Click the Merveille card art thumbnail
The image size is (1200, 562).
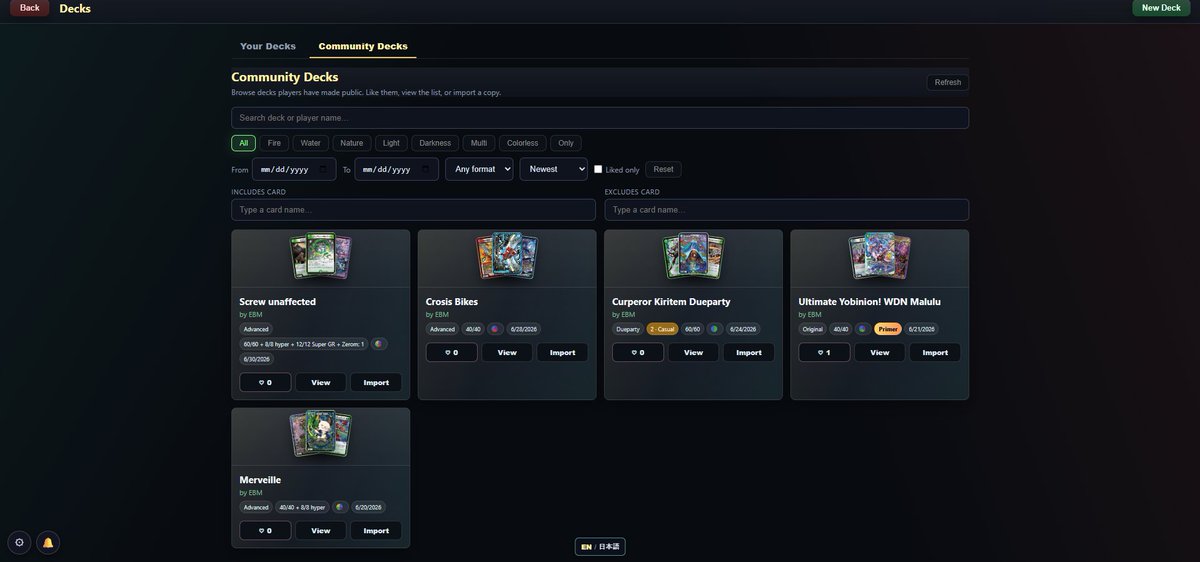[320, 434]
